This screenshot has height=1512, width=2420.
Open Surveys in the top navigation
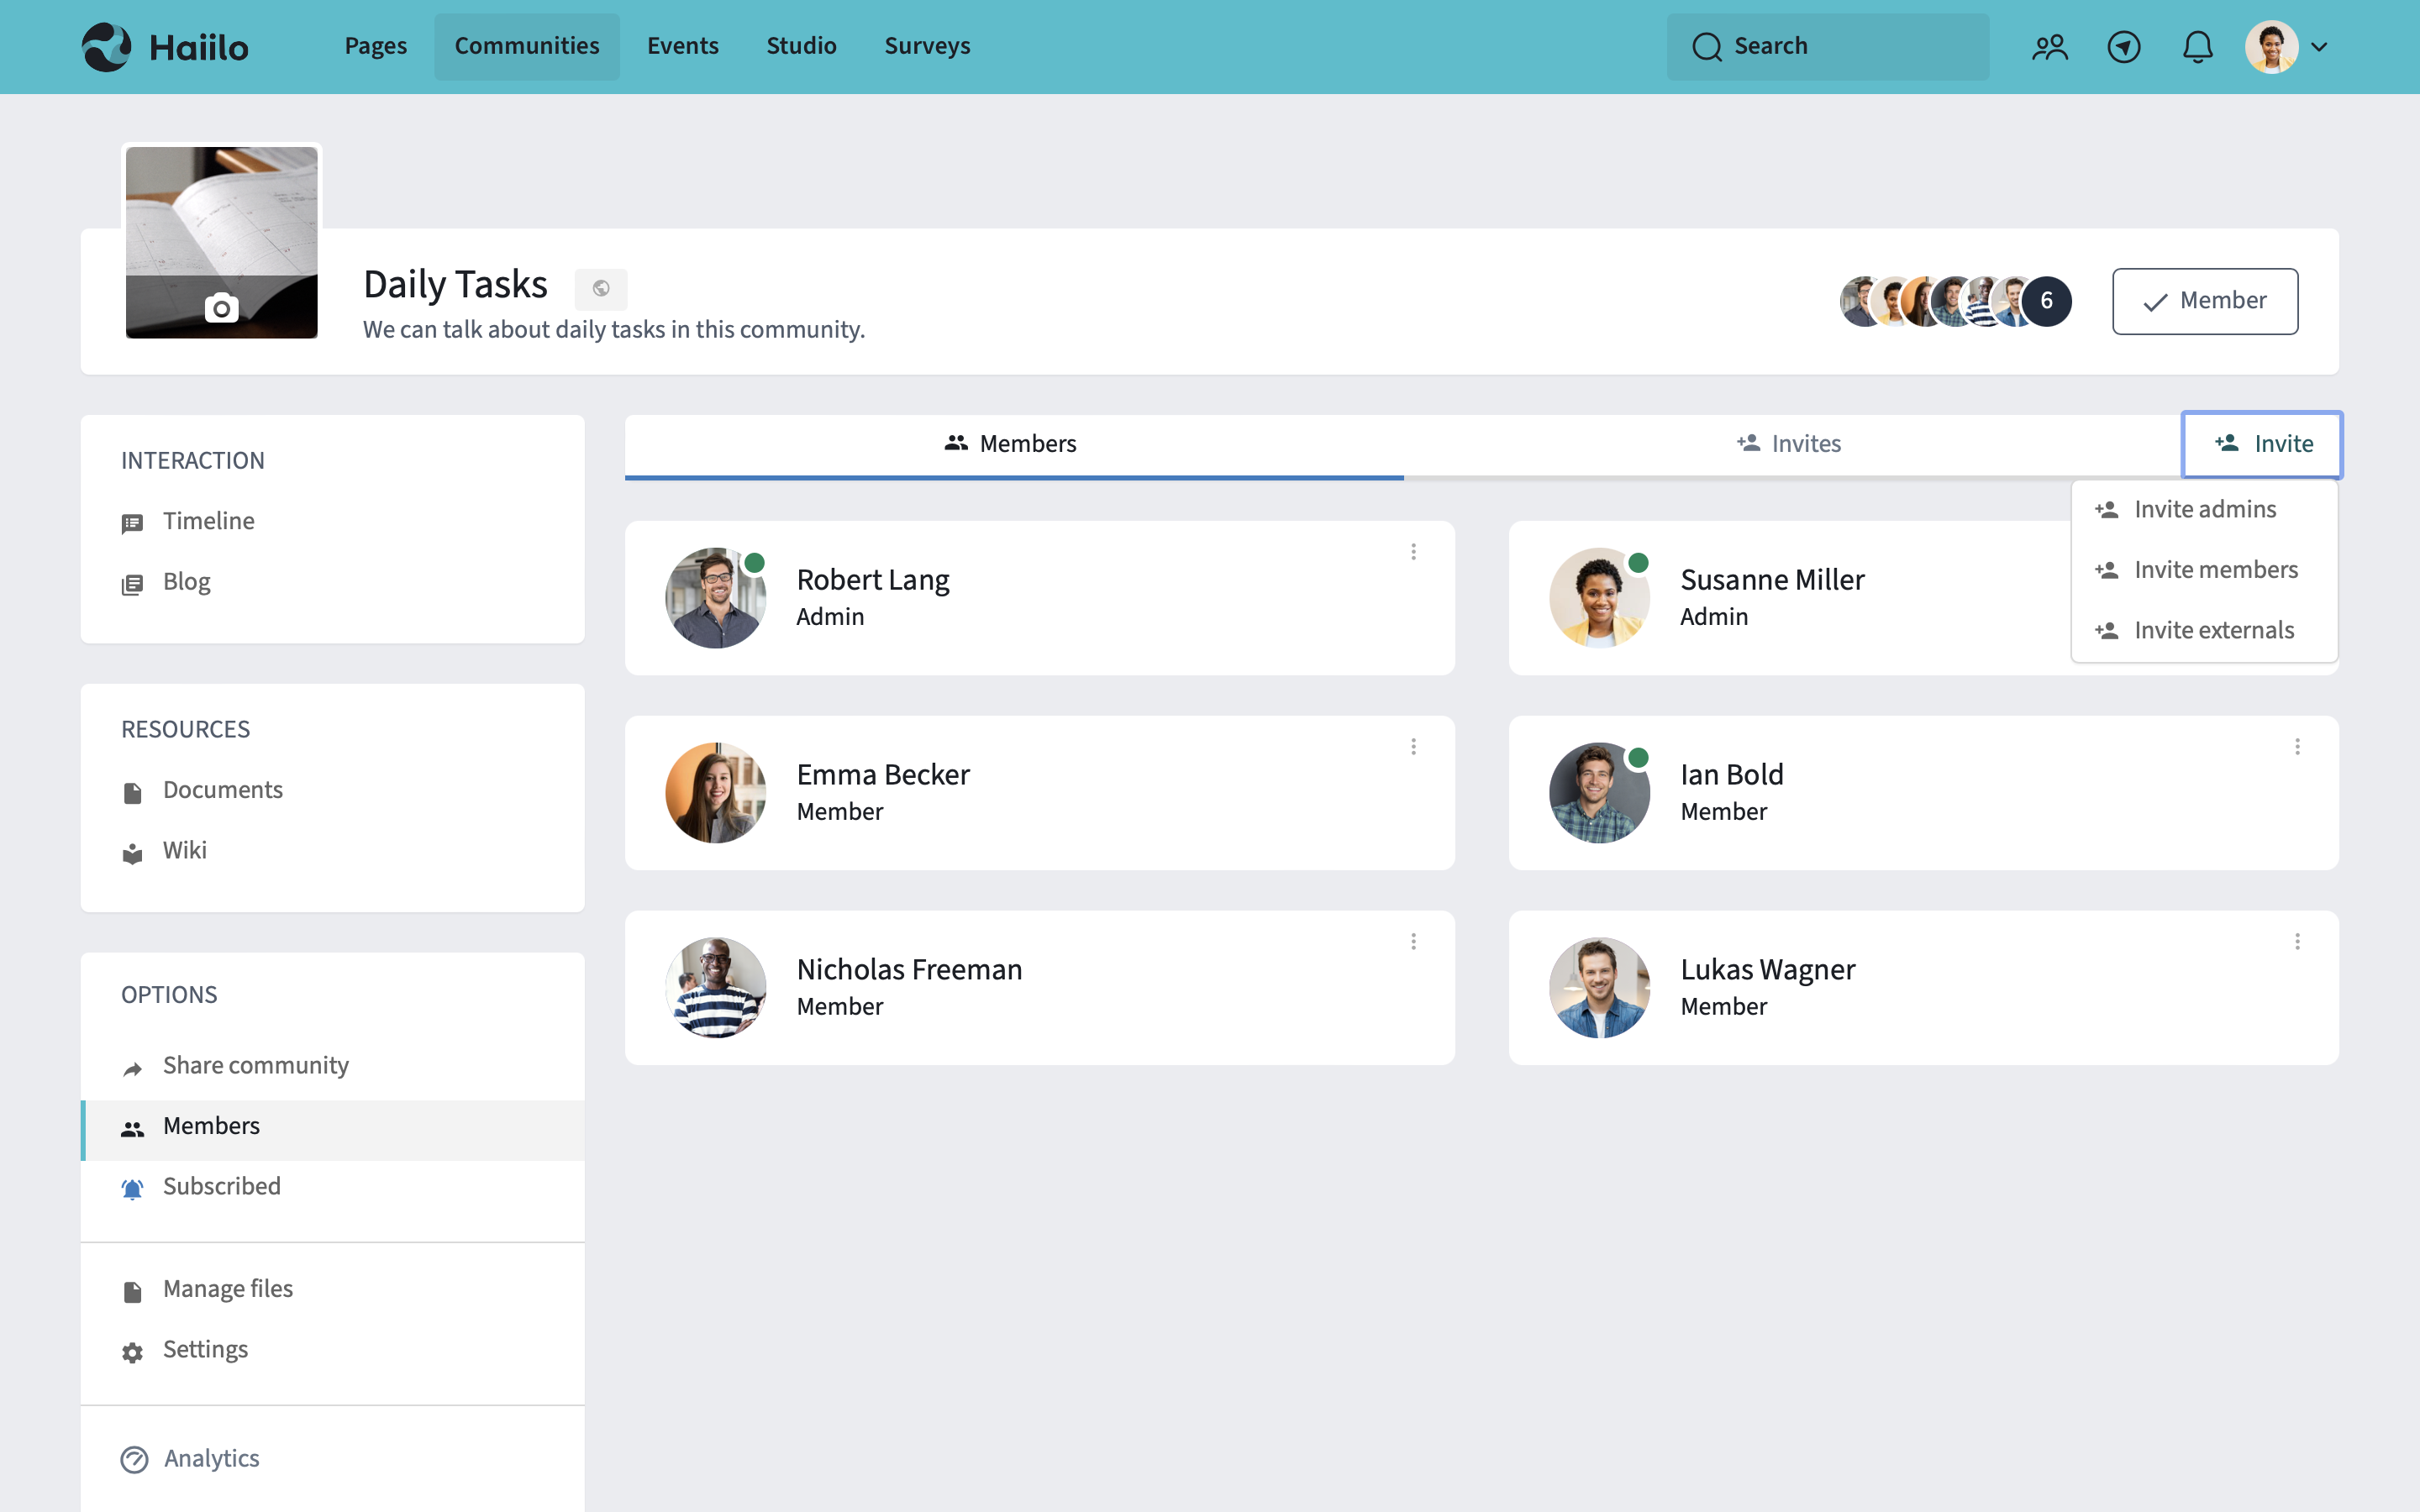coord(927,46)
